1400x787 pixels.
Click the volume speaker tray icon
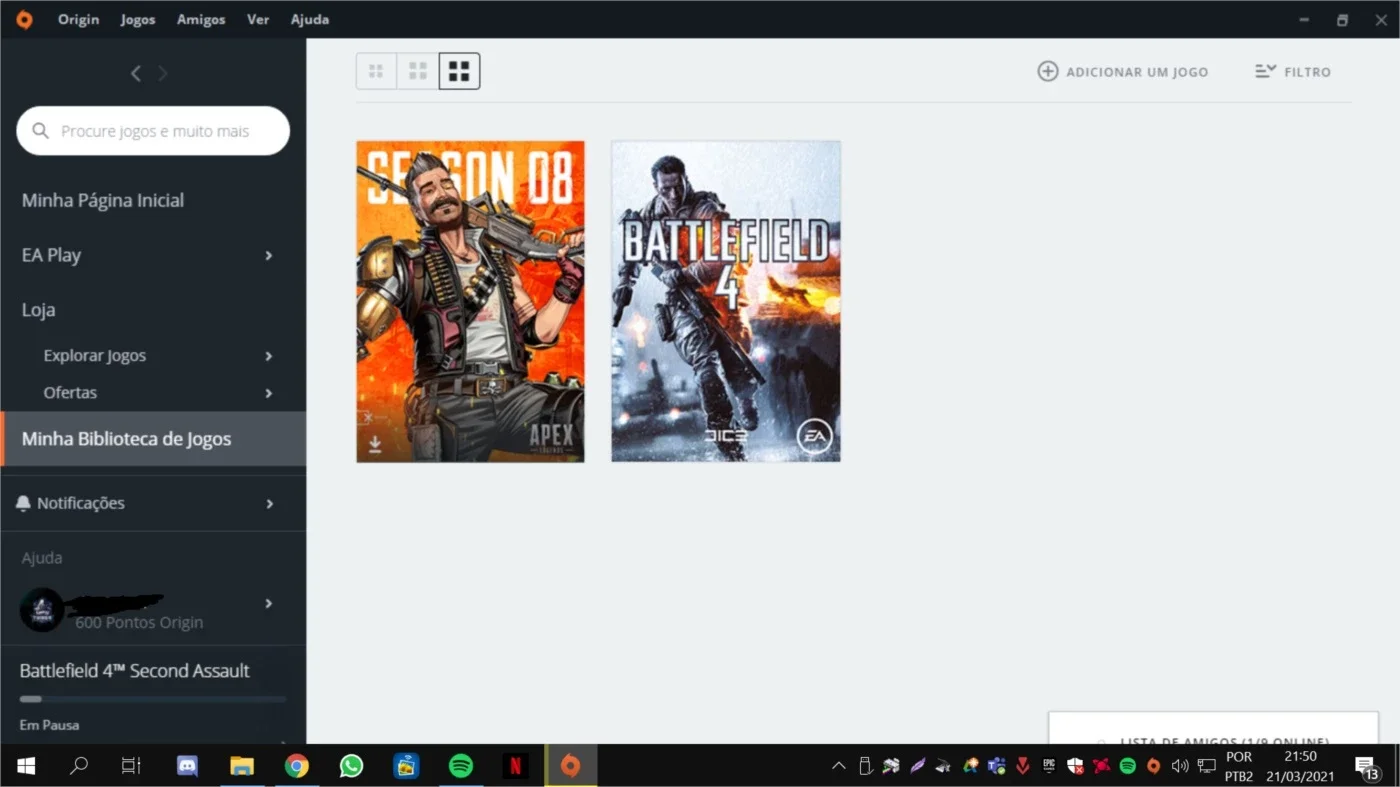1180,766
